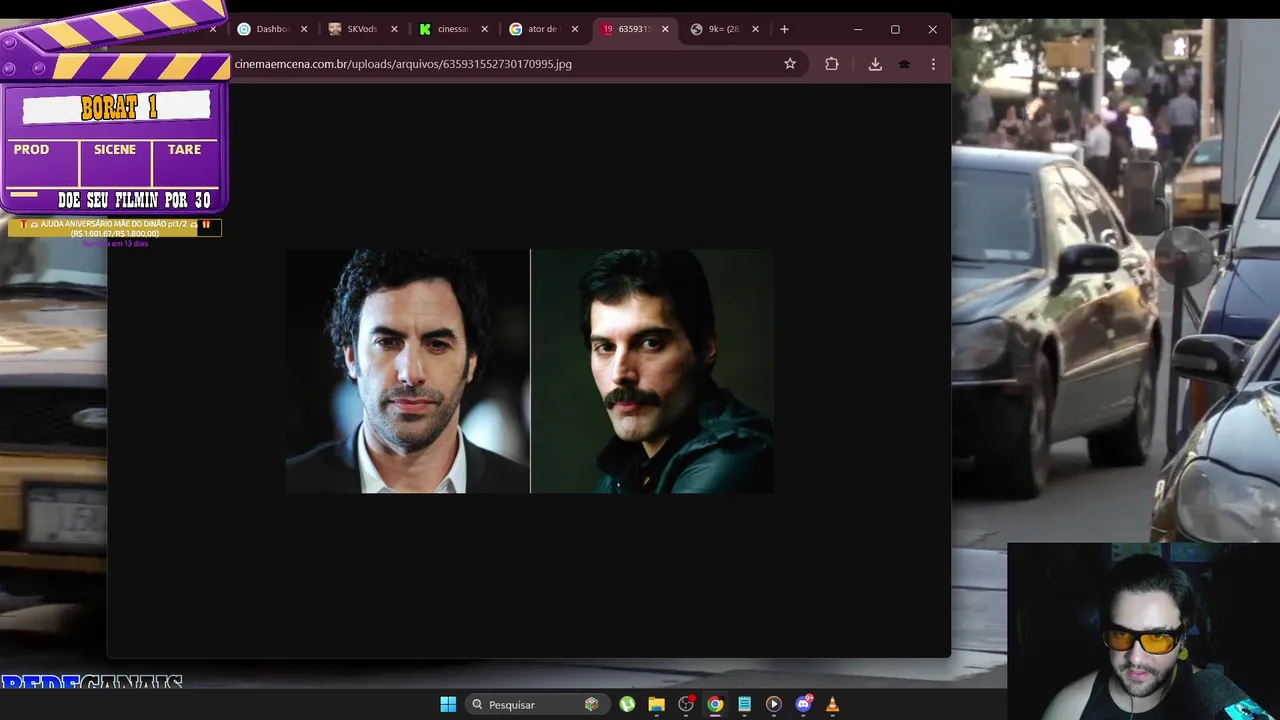Screen dimensions: 1280x720
Task: Open the incognito profile icon
Action: coord(904,64)
